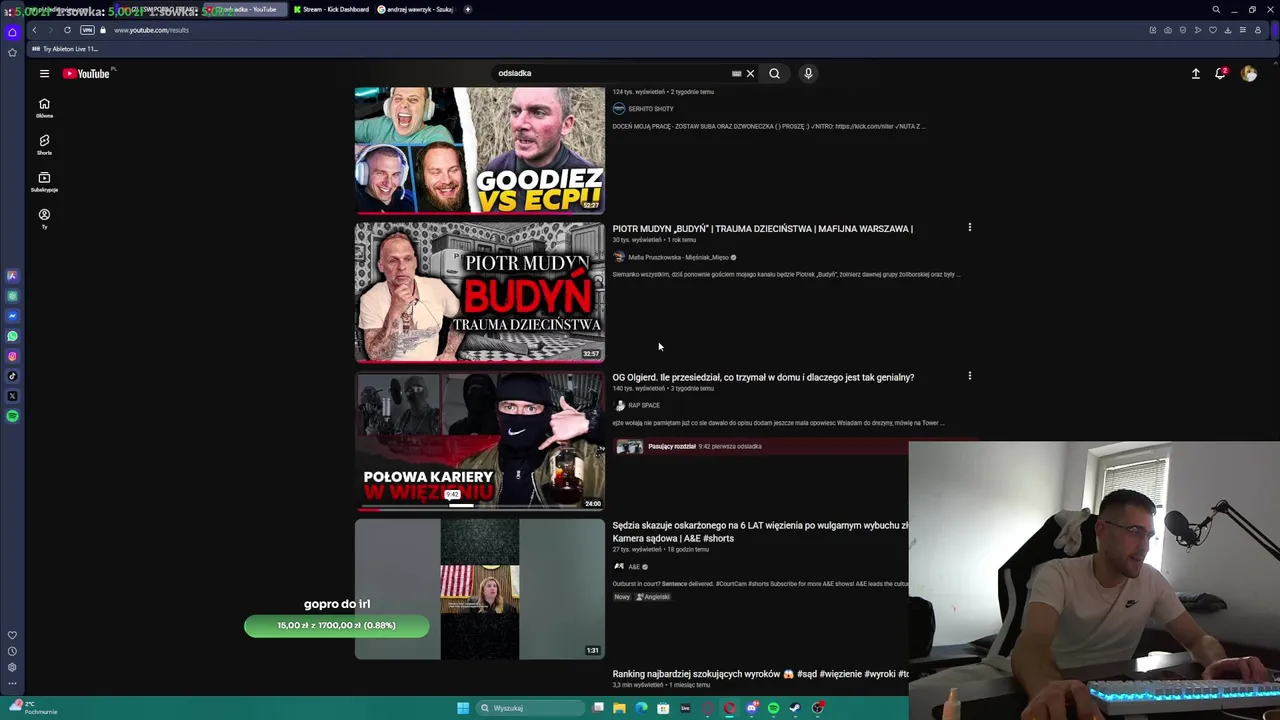This screenshot has height=720, width=1280.
Task: Click the YouTube logo
Action: click(x=86, y=73)
